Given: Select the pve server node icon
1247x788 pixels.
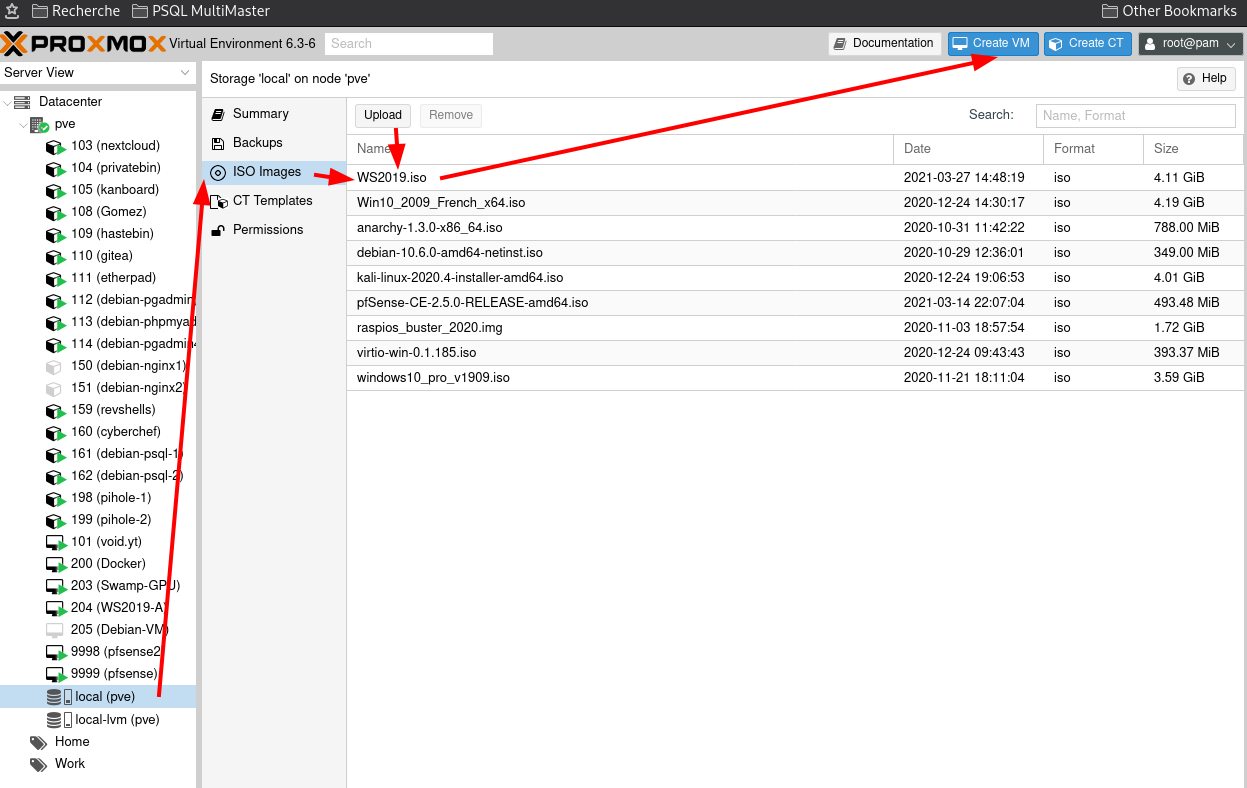Looking at the screenshot, I should click(39, 124).
